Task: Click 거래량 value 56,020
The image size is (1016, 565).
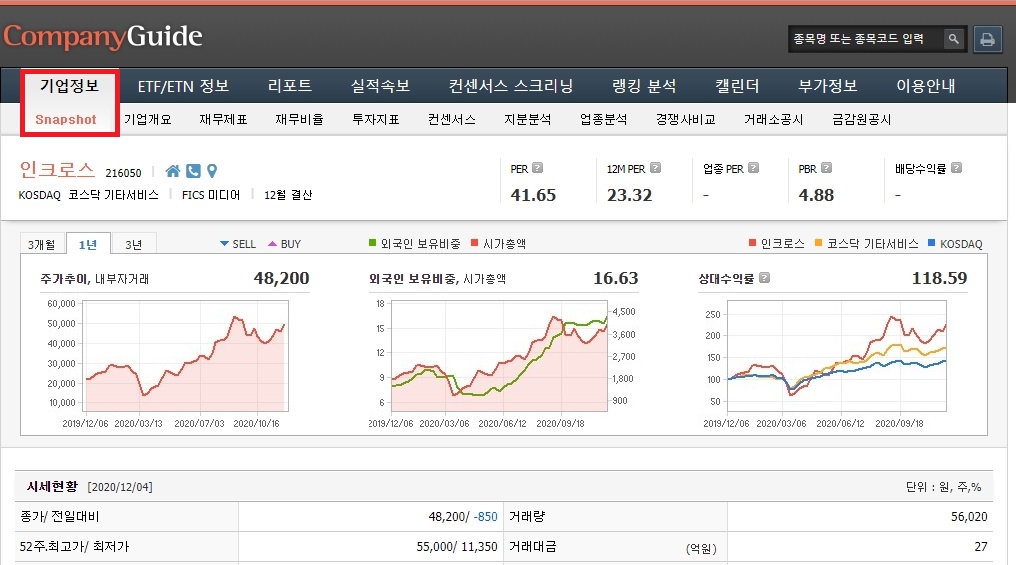Action: 969,516
